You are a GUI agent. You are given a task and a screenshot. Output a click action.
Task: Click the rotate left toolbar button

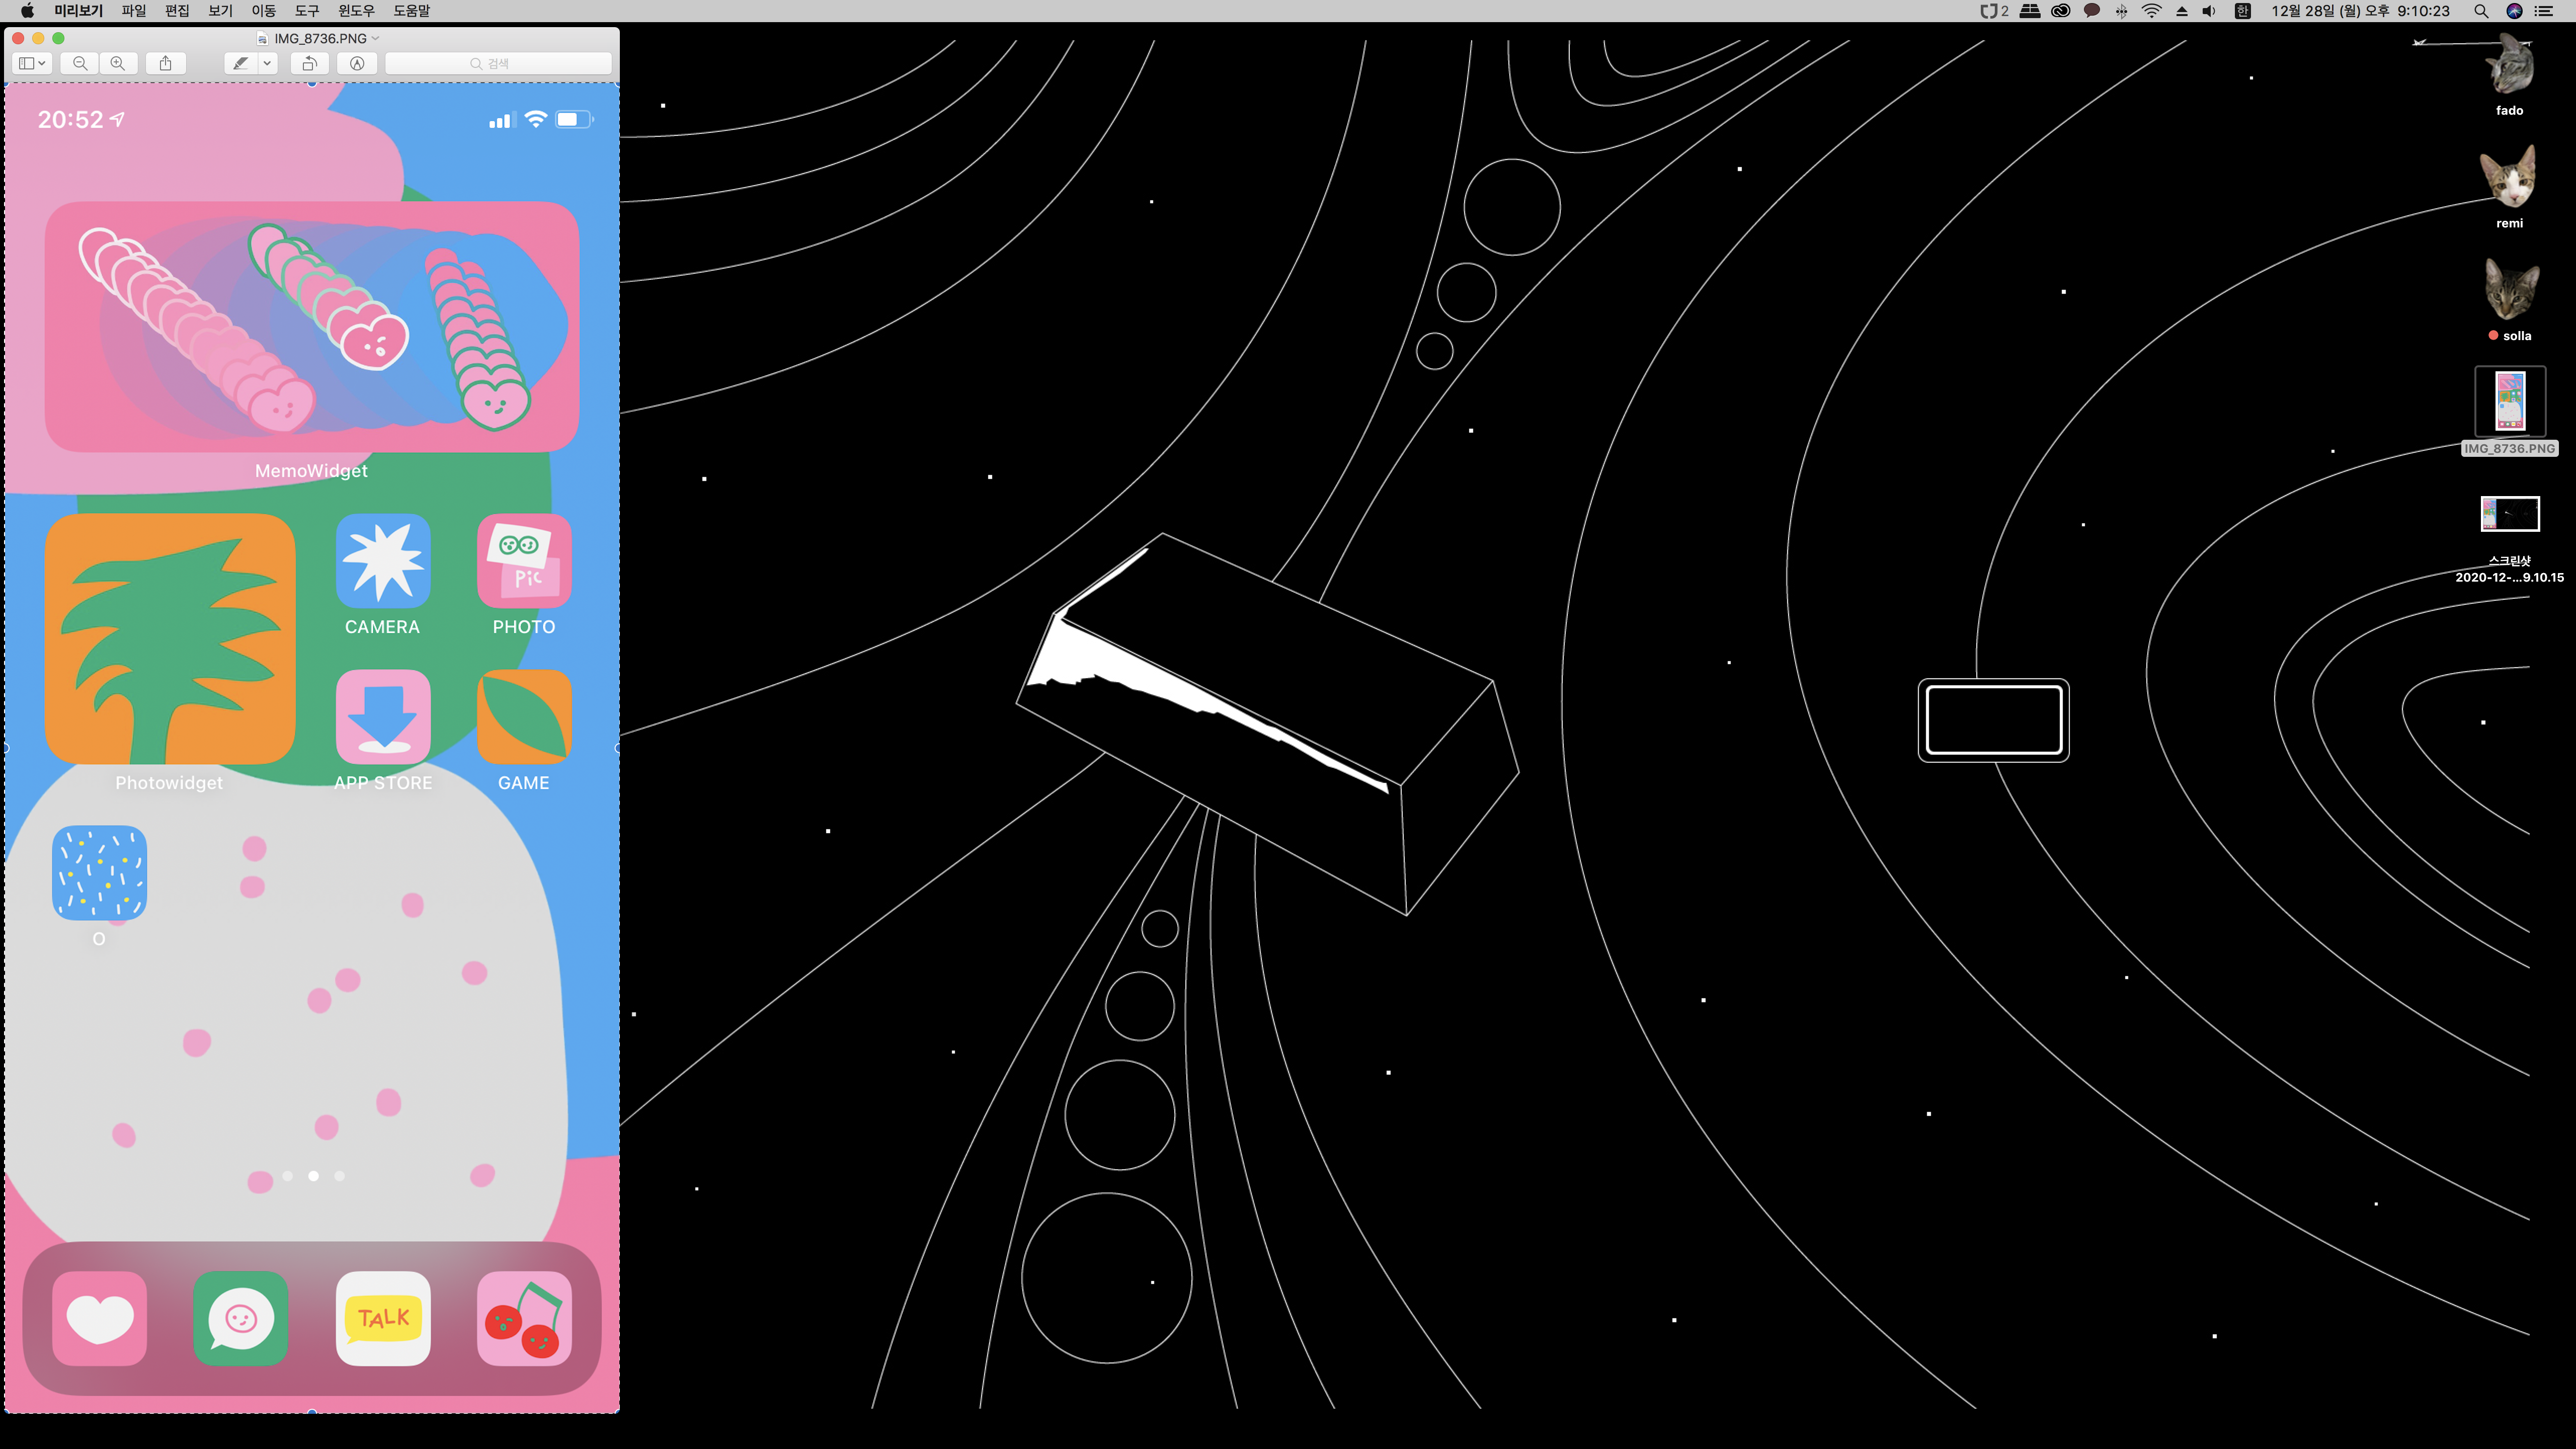point(310,63)
